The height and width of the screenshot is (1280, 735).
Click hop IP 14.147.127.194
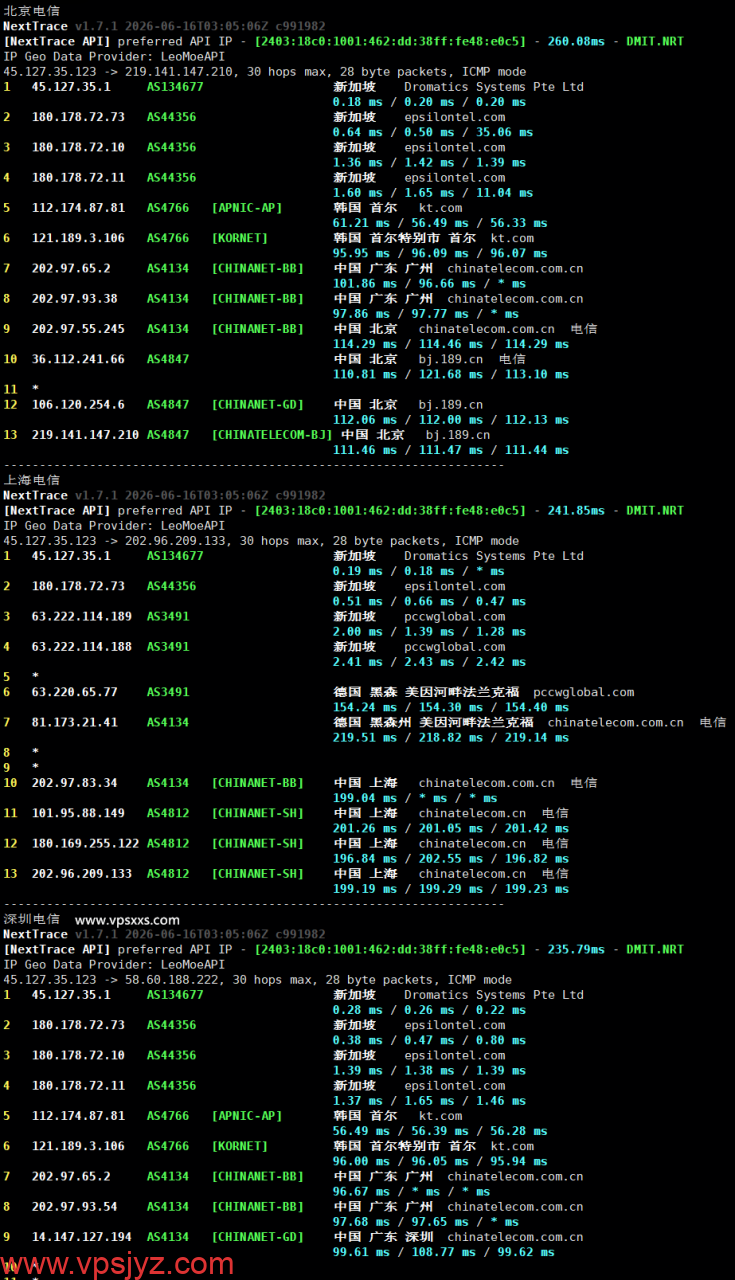tap(81, 1236)
